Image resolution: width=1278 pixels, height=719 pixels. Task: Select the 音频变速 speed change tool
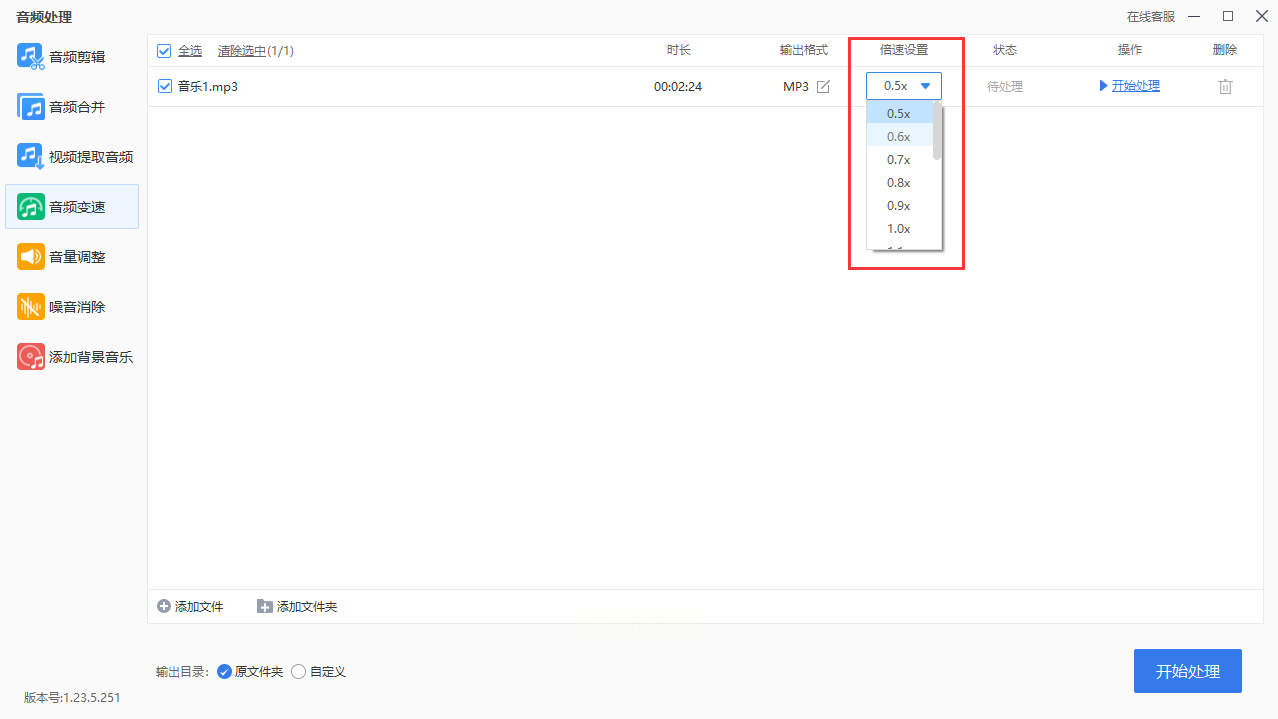[x=72, y=207]
